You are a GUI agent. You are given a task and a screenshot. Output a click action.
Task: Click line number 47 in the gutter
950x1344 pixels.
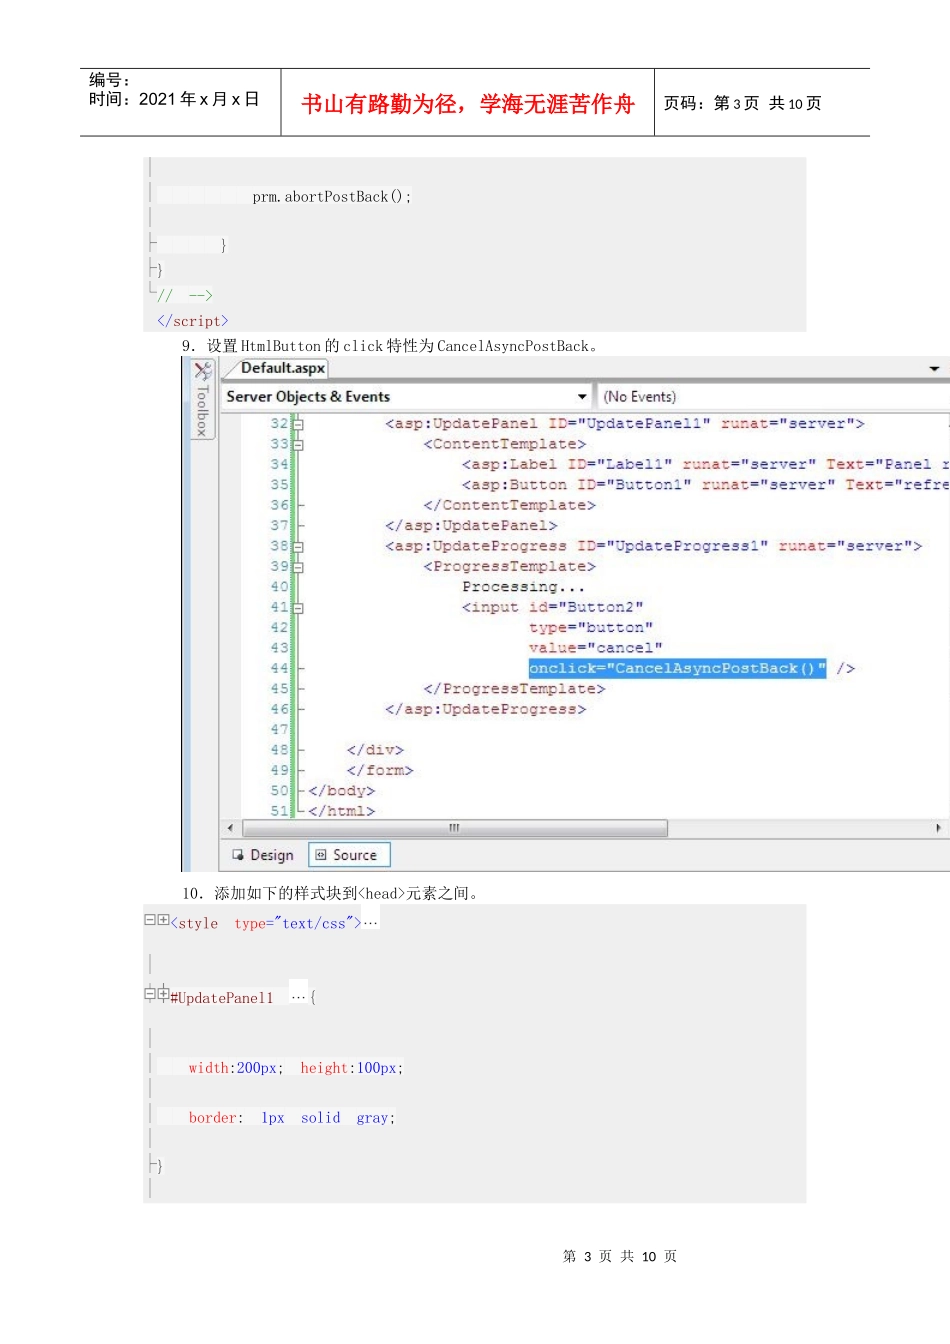(279, 730)
